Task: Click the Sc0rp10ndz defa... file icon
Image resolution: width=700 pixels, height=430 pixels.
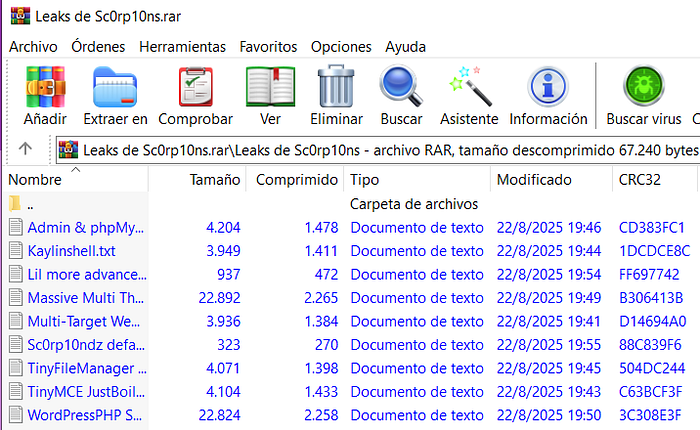Action: [x=16, y=344]
